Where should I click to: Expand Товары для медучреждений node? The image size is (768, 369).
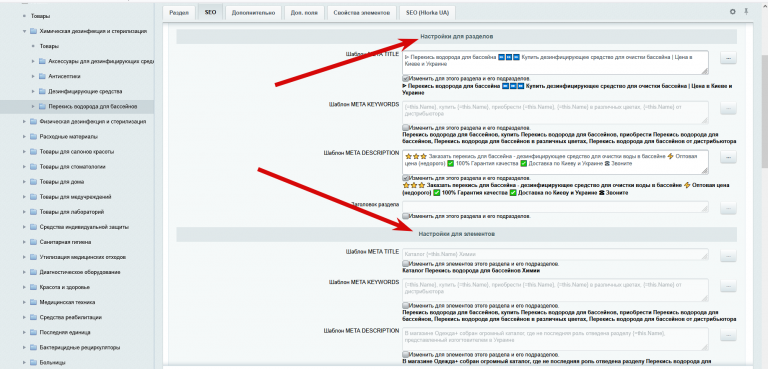[24, 197]
